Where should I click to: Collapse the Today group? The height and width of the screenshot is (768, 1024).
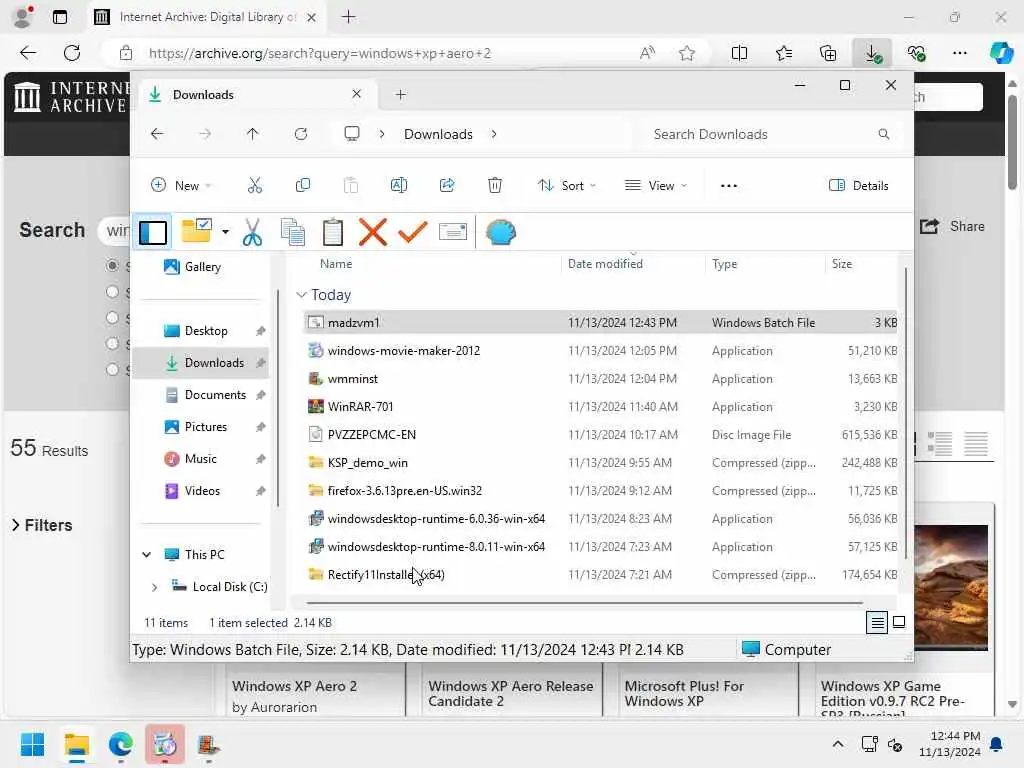301,295
